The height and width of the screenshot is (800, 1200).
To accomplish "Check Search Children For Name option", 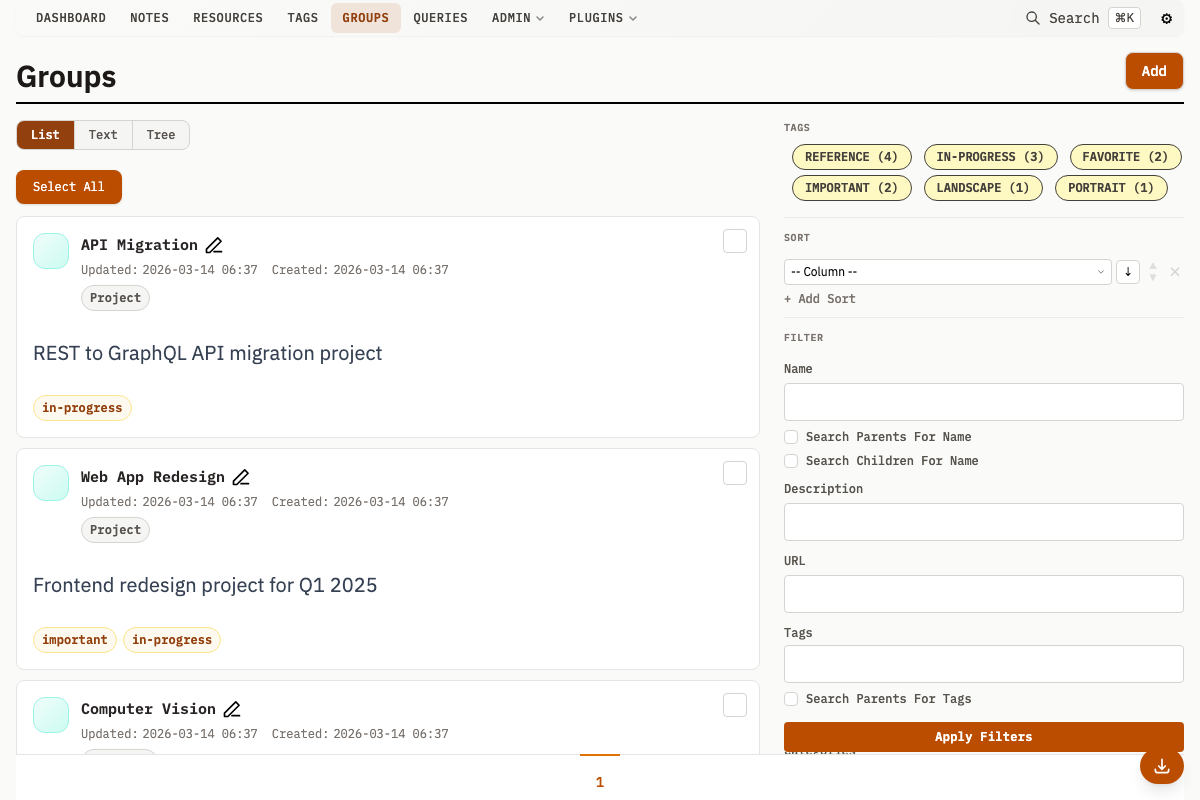I will (791, 461).
